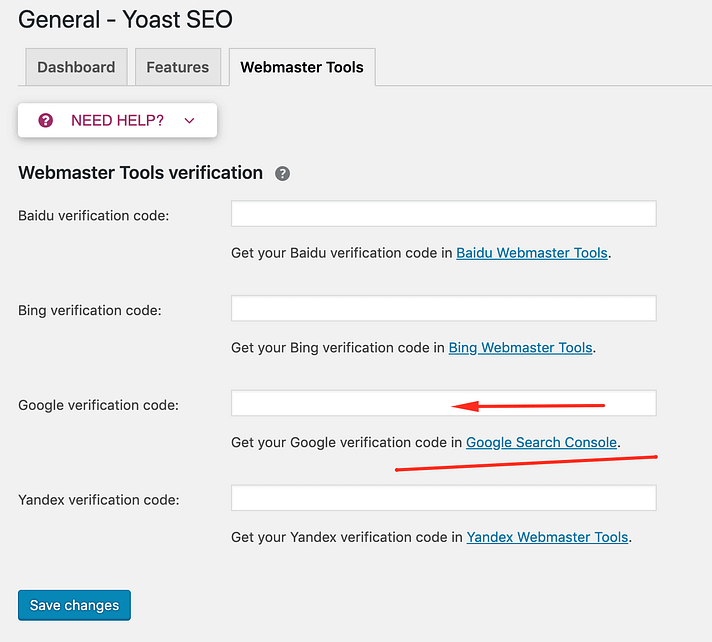Switch to the Dashboard tab
The height and width of the screenshot is (642, 712).
pyautogui.click(x=76, y=67)
